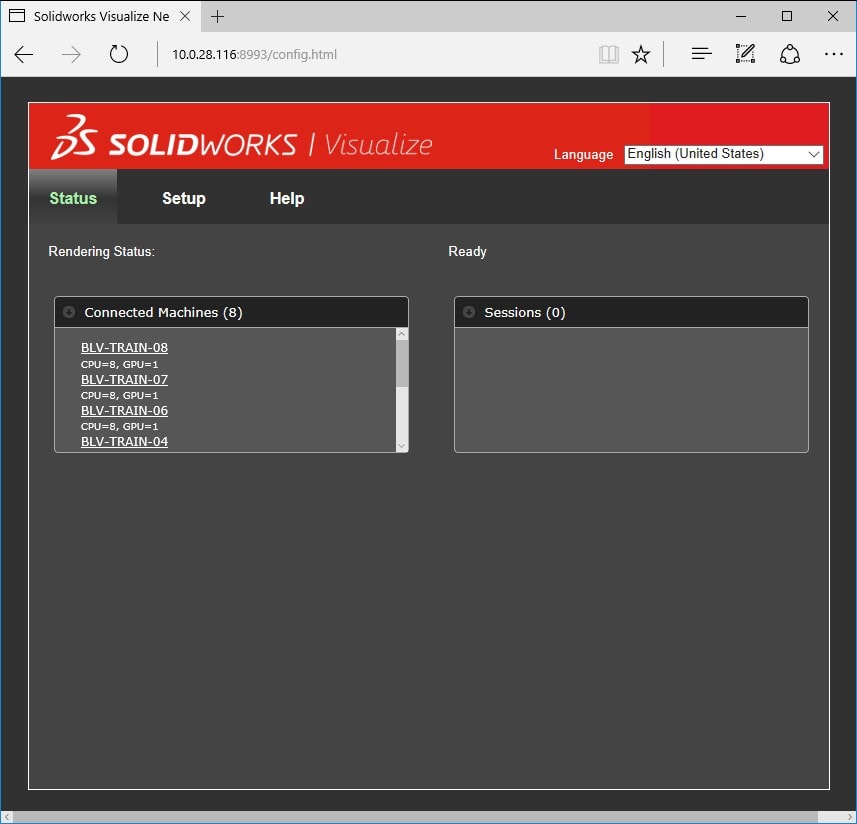857x824 pixels.
Task: Open a new browser tab
Action: click(218, 16)
